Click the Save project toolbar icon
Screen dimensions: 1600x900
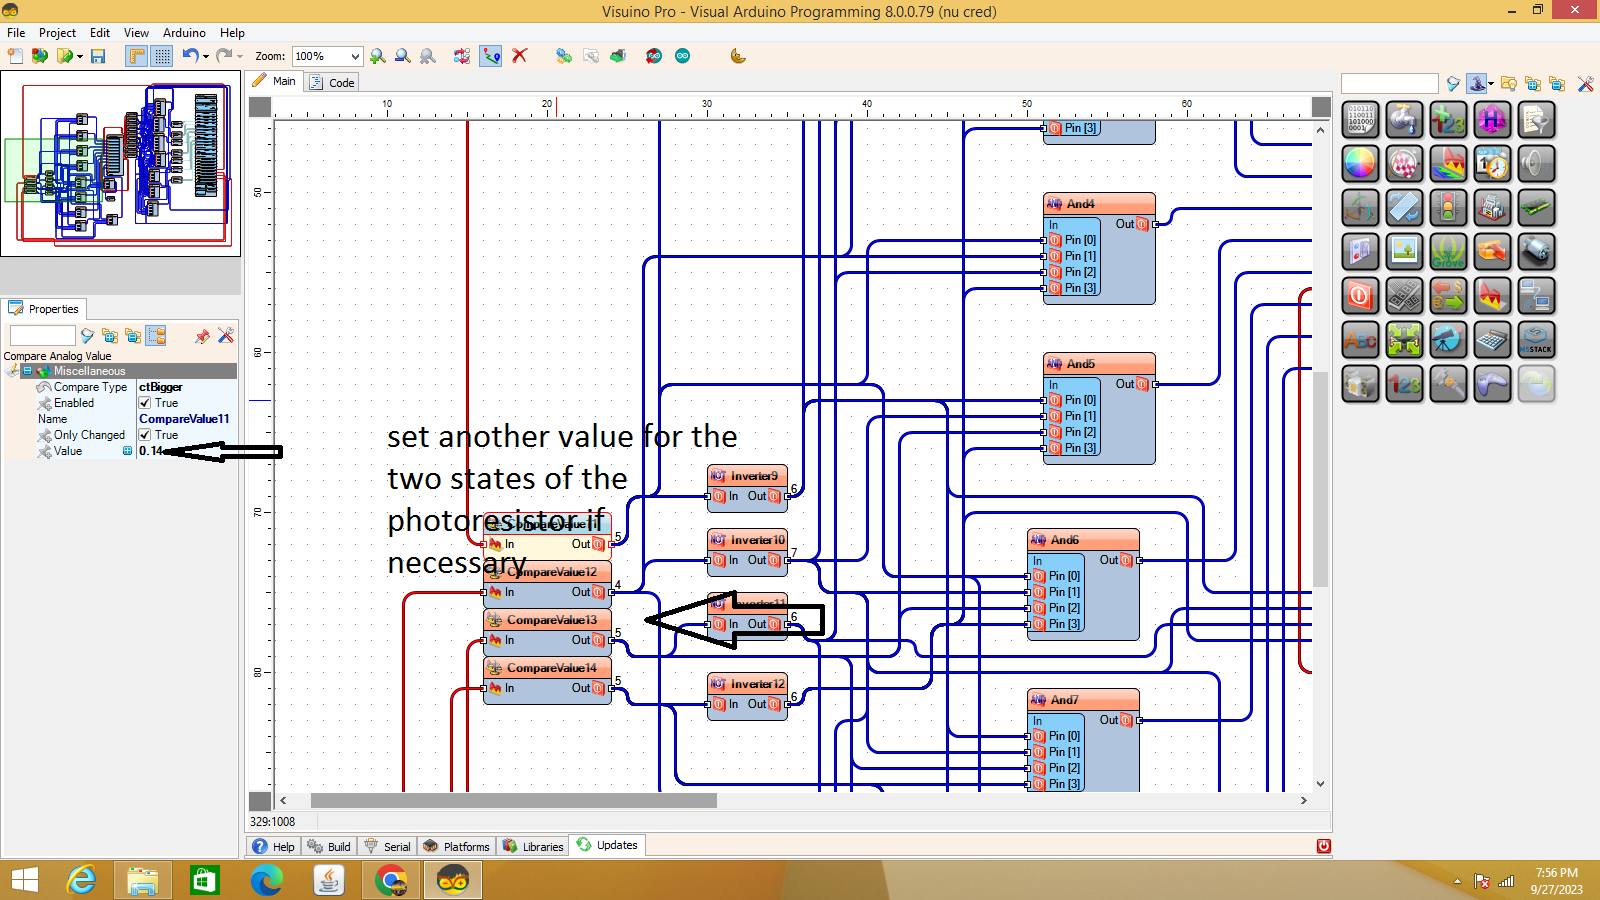(x=98, y=56)
